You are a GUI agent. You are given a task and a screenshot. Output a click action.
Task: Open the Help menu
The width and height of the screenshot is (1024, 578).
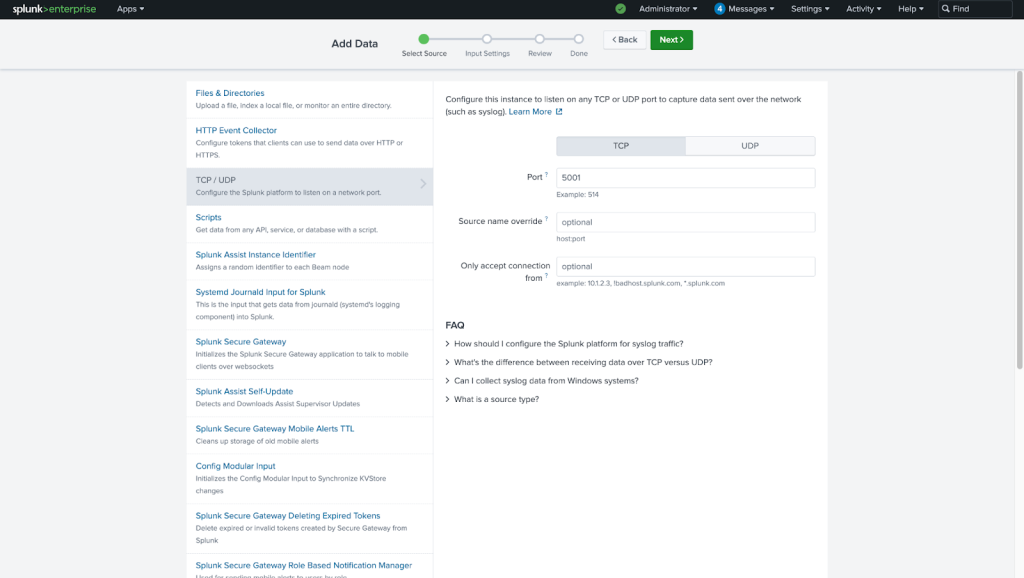910,9
